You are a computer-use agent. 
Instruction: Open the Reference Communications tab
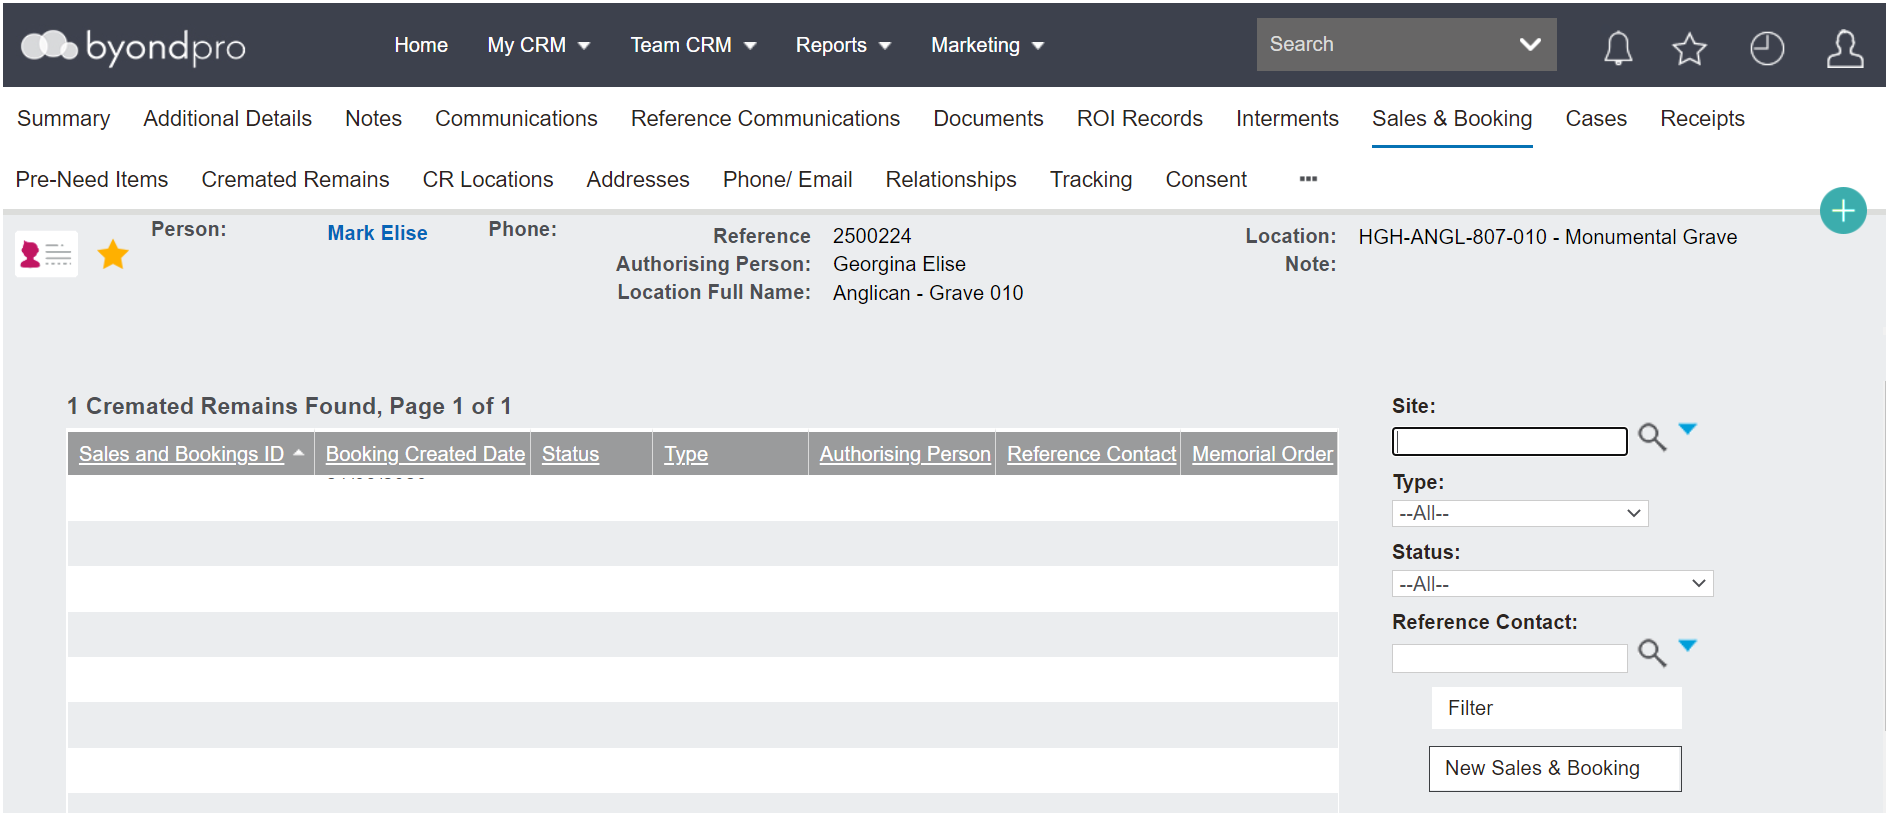765,118
